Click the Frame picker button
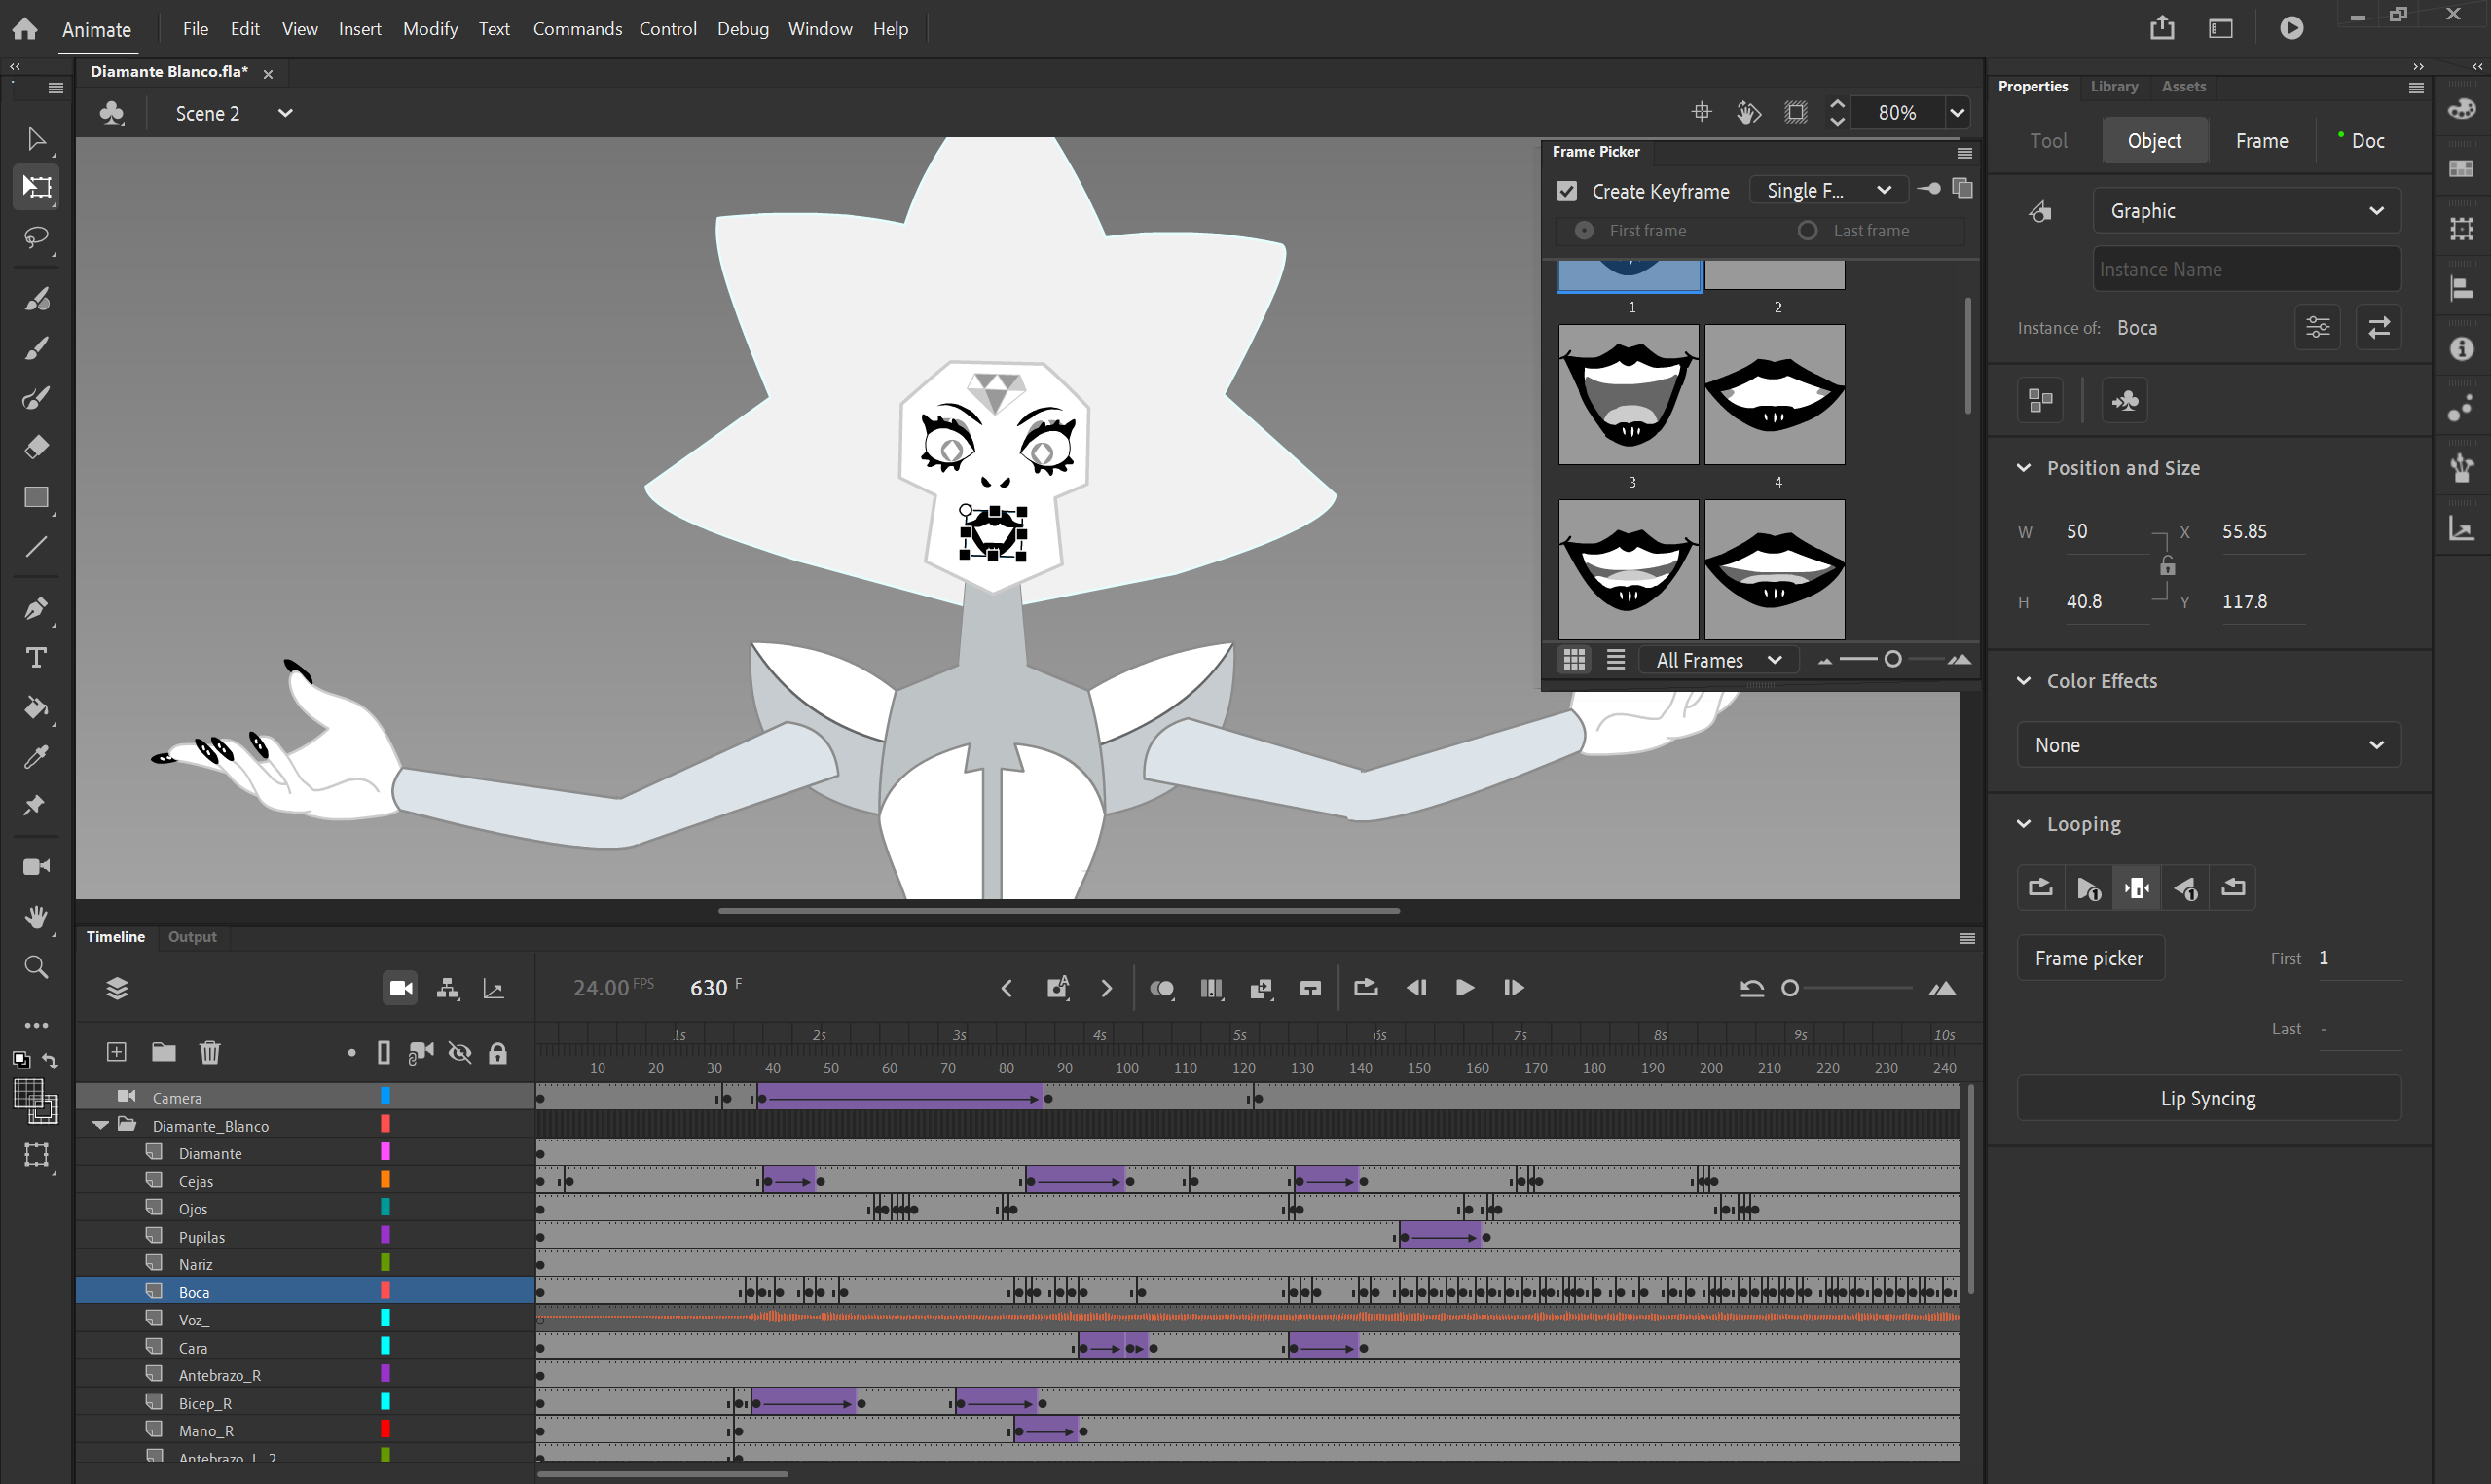Image resolution: width=2491 pixels, height=1484 pixels. 2089,958
